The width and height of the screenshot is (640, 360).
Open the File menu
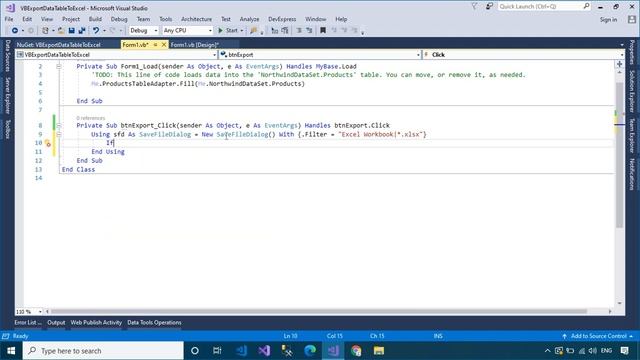tap(9, 19)
